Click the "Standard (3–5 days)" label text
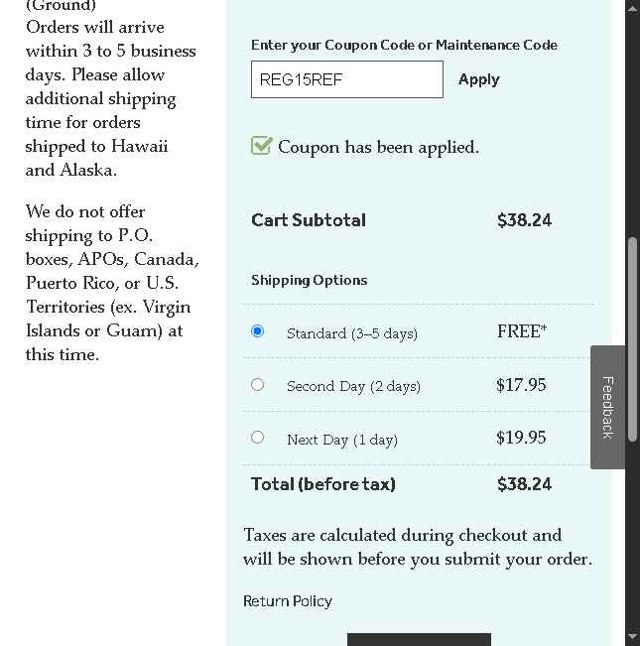This screenshot has height=646, width=640. [x=352, y=333]
